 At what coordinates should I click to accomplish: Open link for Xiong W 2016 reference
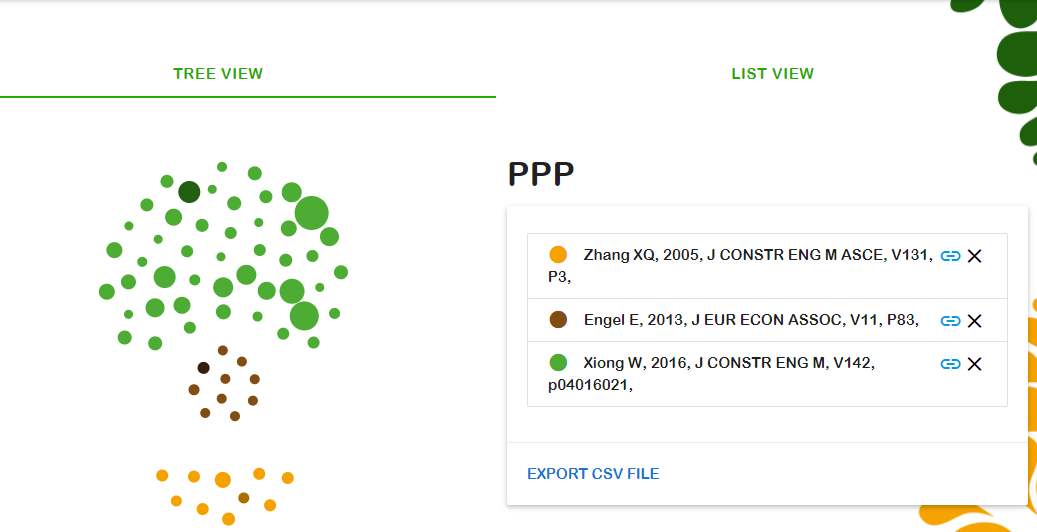point(950,364)
